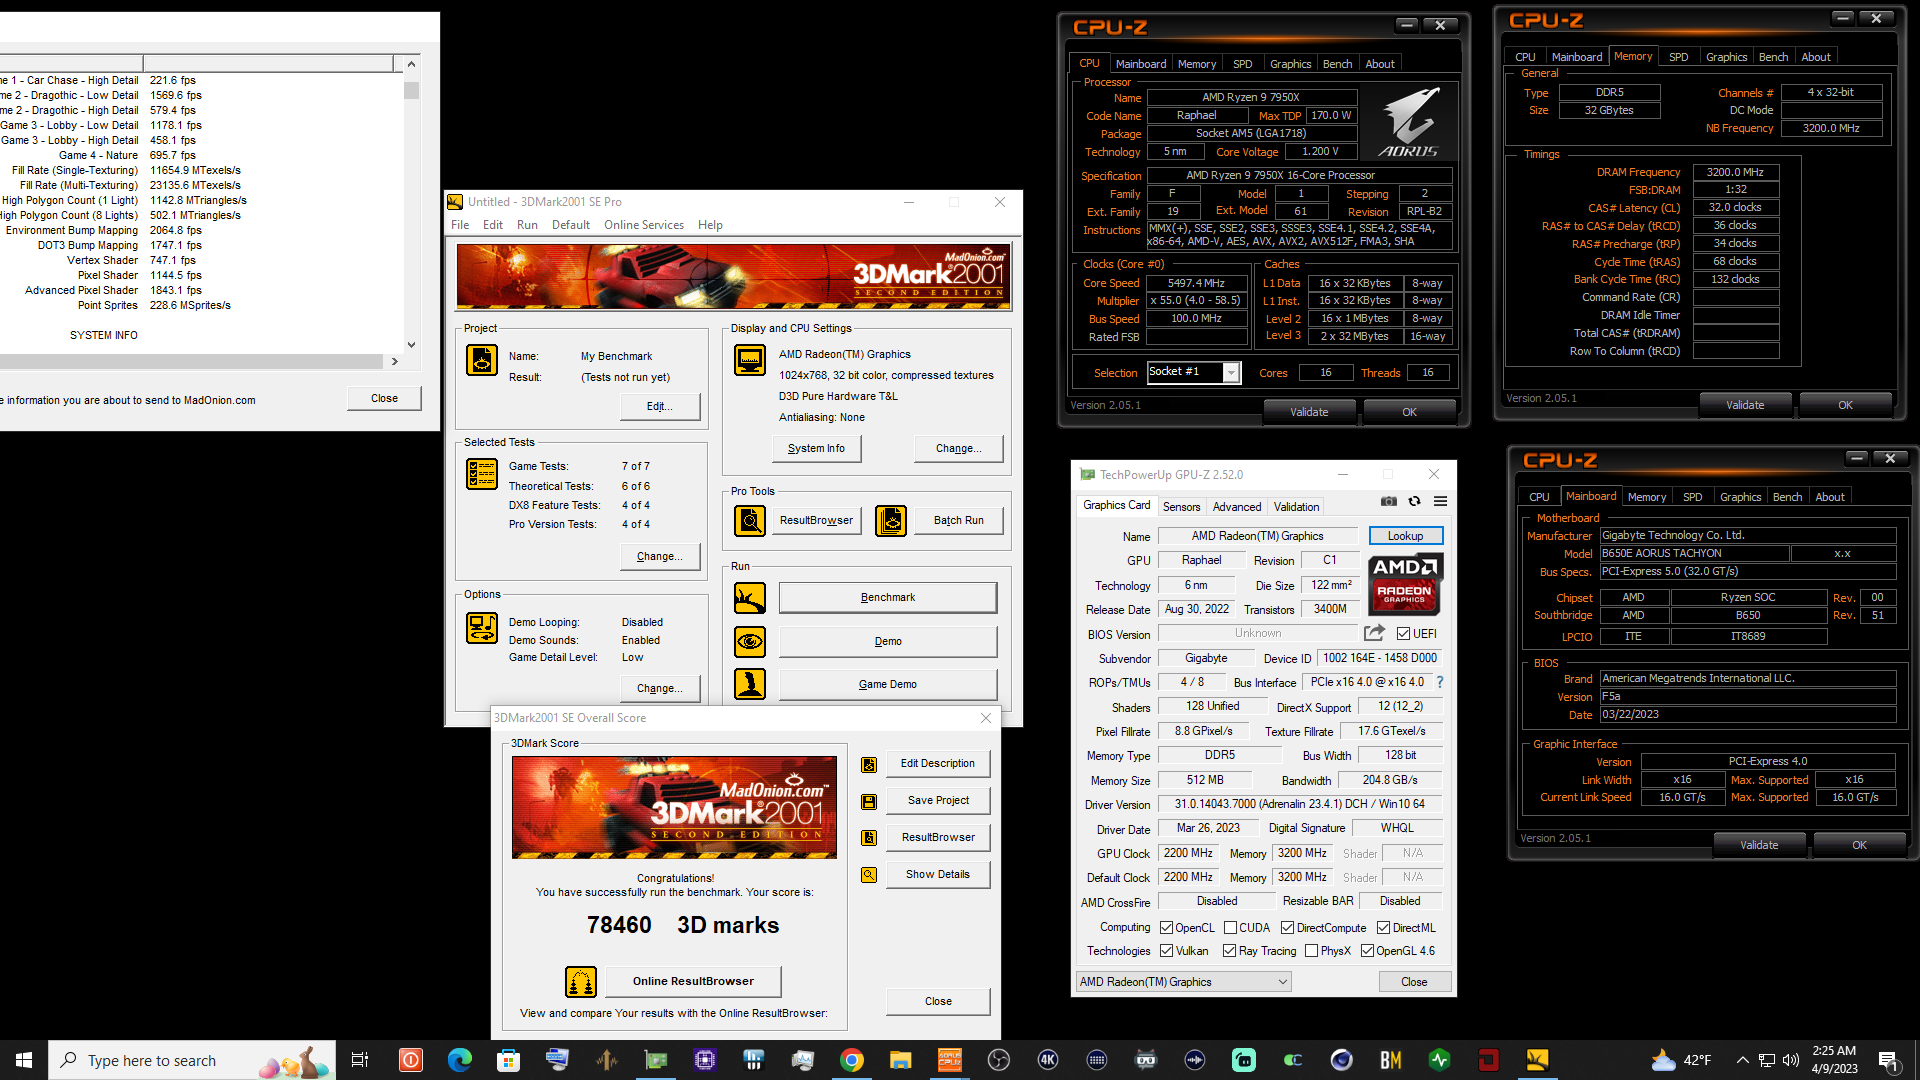Click the ResultBrowser icon in score window

pyautogui.click(x=869, y=838)
